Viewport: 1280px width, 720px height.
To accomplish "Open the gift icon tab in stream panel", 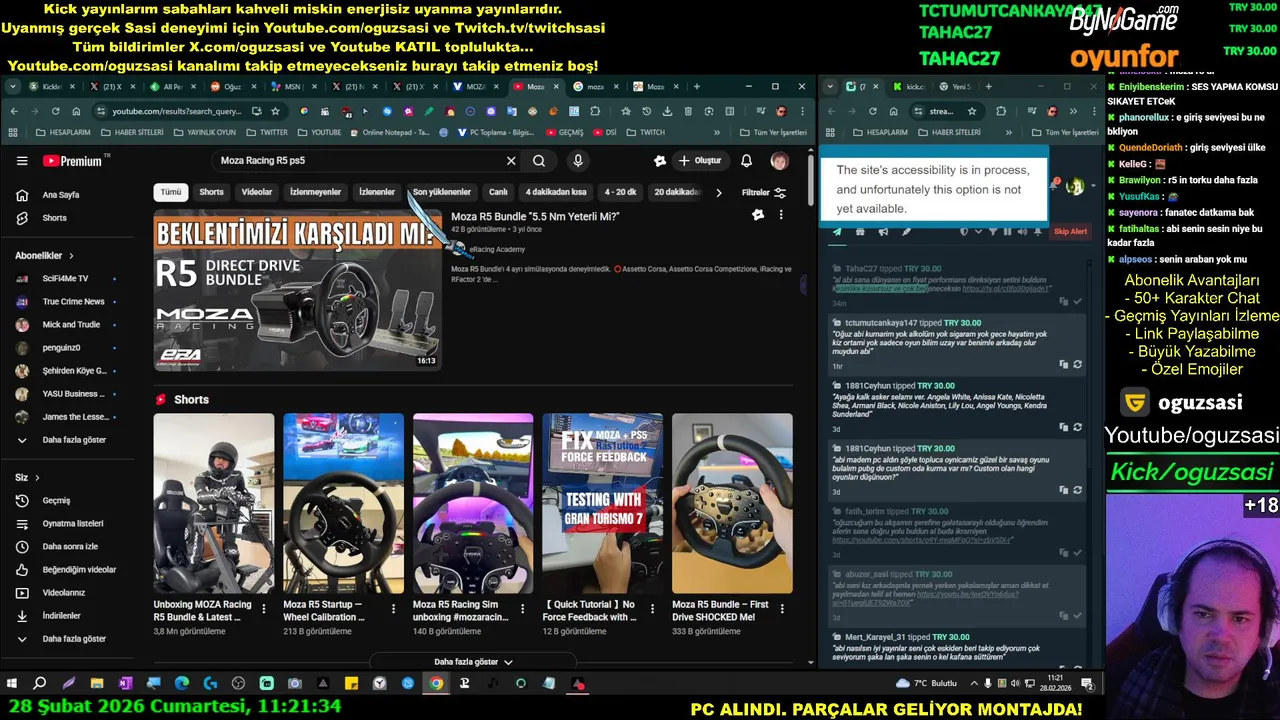I will coord(860,231).
